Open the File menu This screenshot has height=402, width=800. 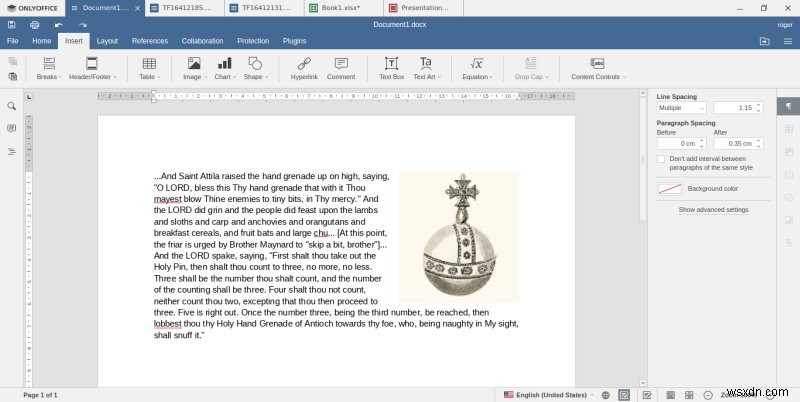pos(13,41)
